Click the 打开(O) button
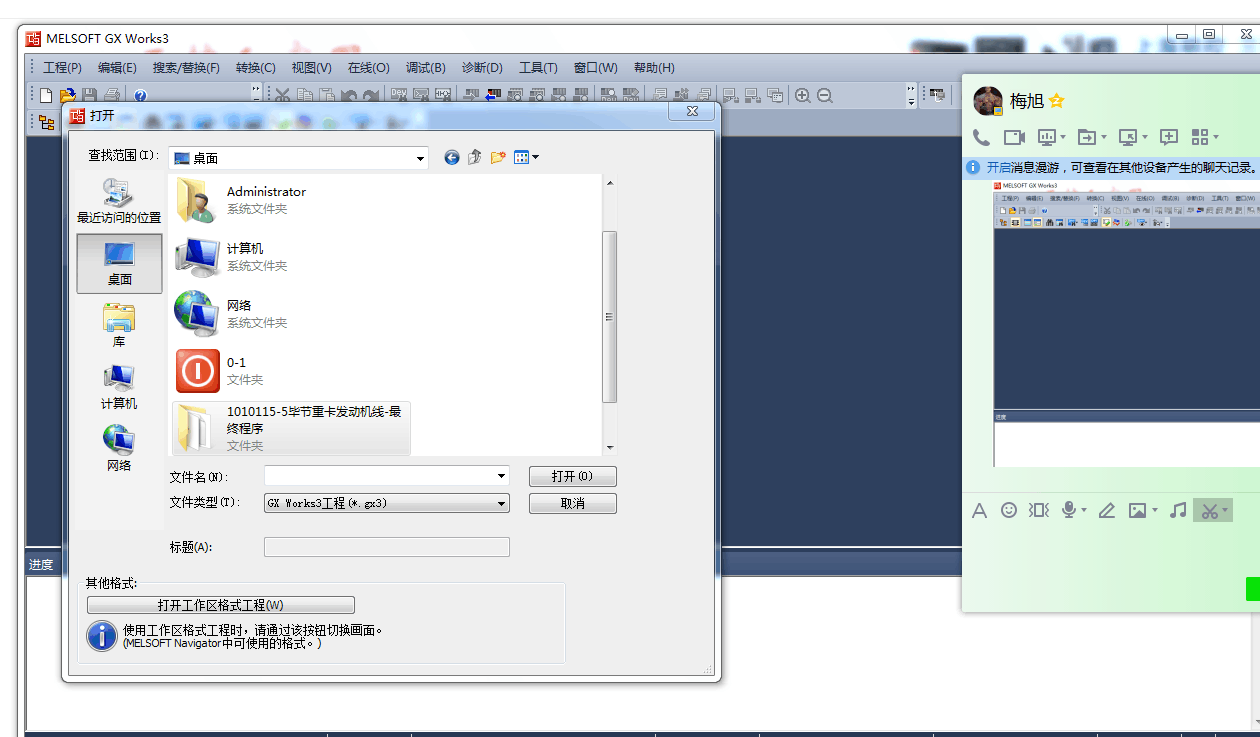Viewport: 1260px width, 737px height. 572,476
